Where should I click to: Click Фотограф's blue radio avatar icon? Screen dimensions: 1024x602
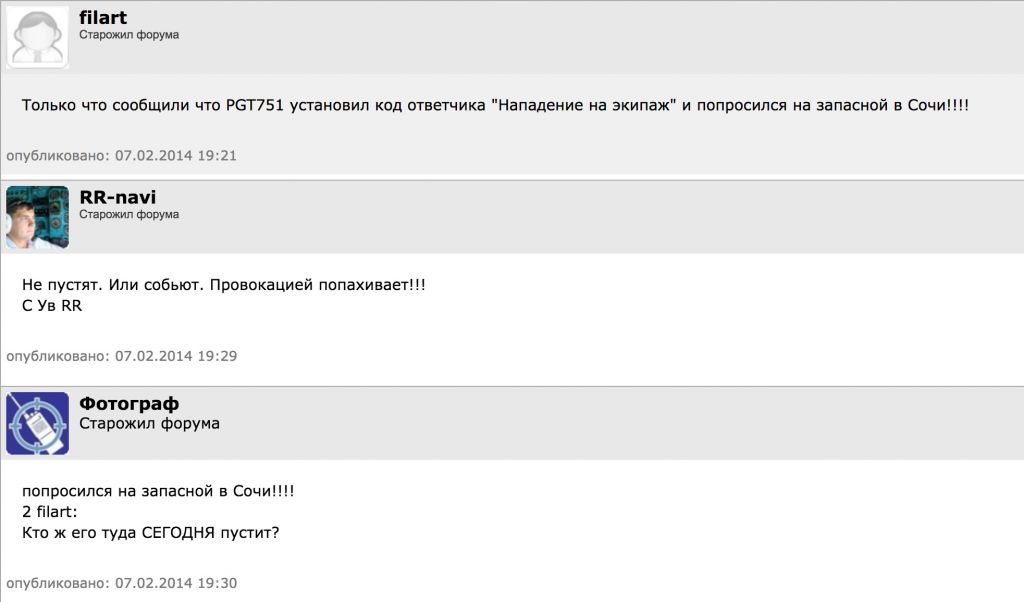point(38,423)
